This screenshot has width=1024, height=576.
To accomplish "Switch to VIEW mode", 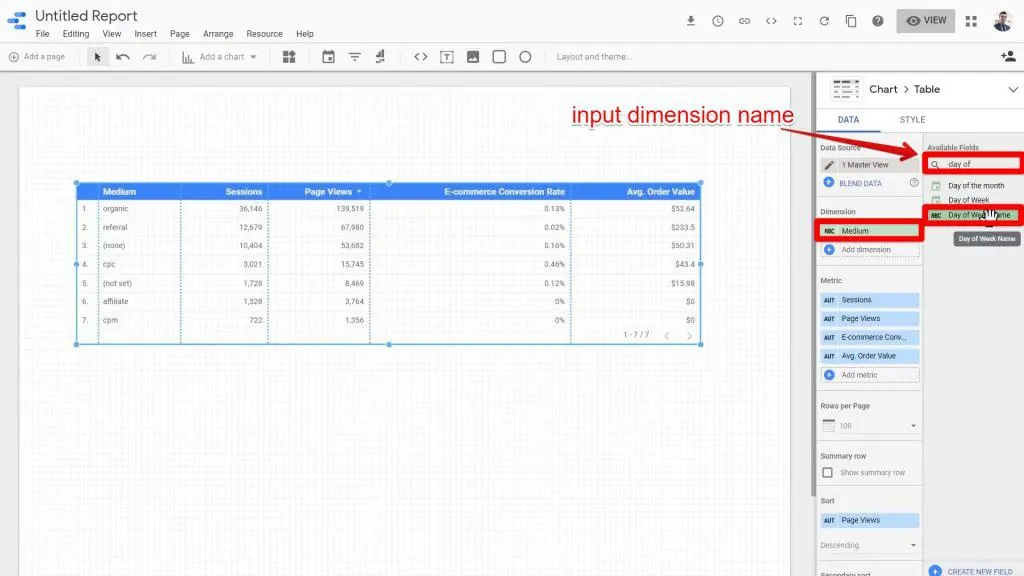I will point(925,20).
